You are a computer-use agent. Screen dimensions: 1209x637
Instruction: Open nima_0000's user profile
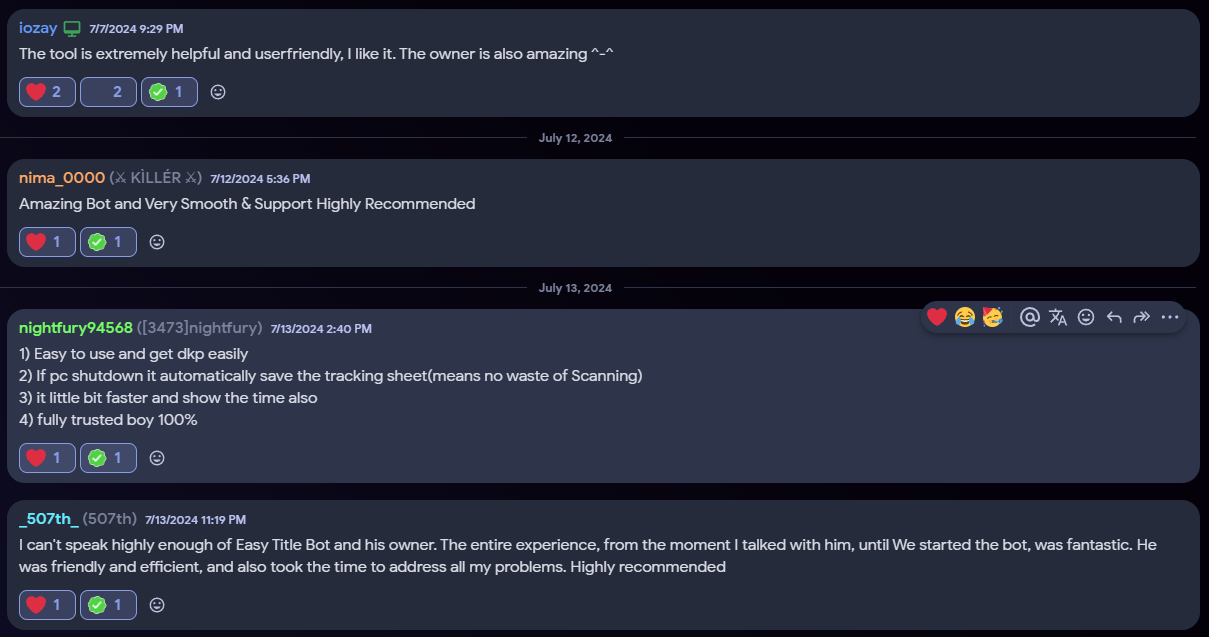coord(62,178)
